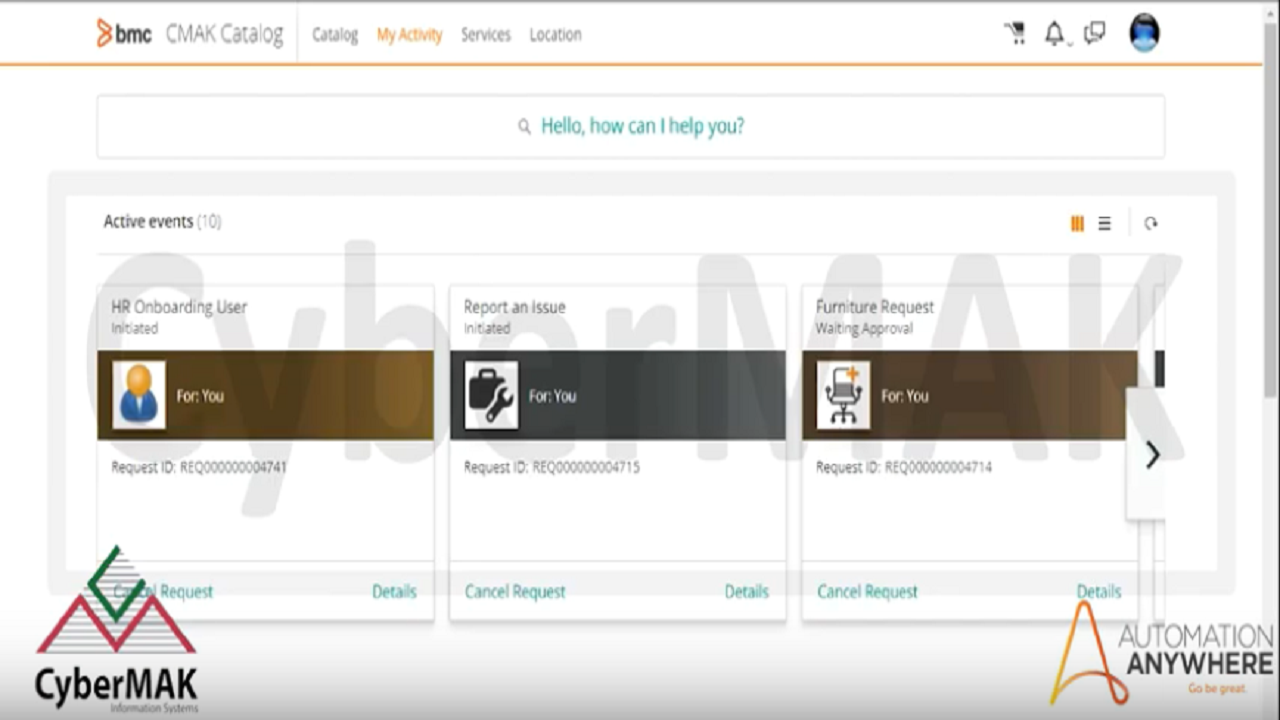
Task: Click the Furniture Request chair icon
Action: (844, 395)
